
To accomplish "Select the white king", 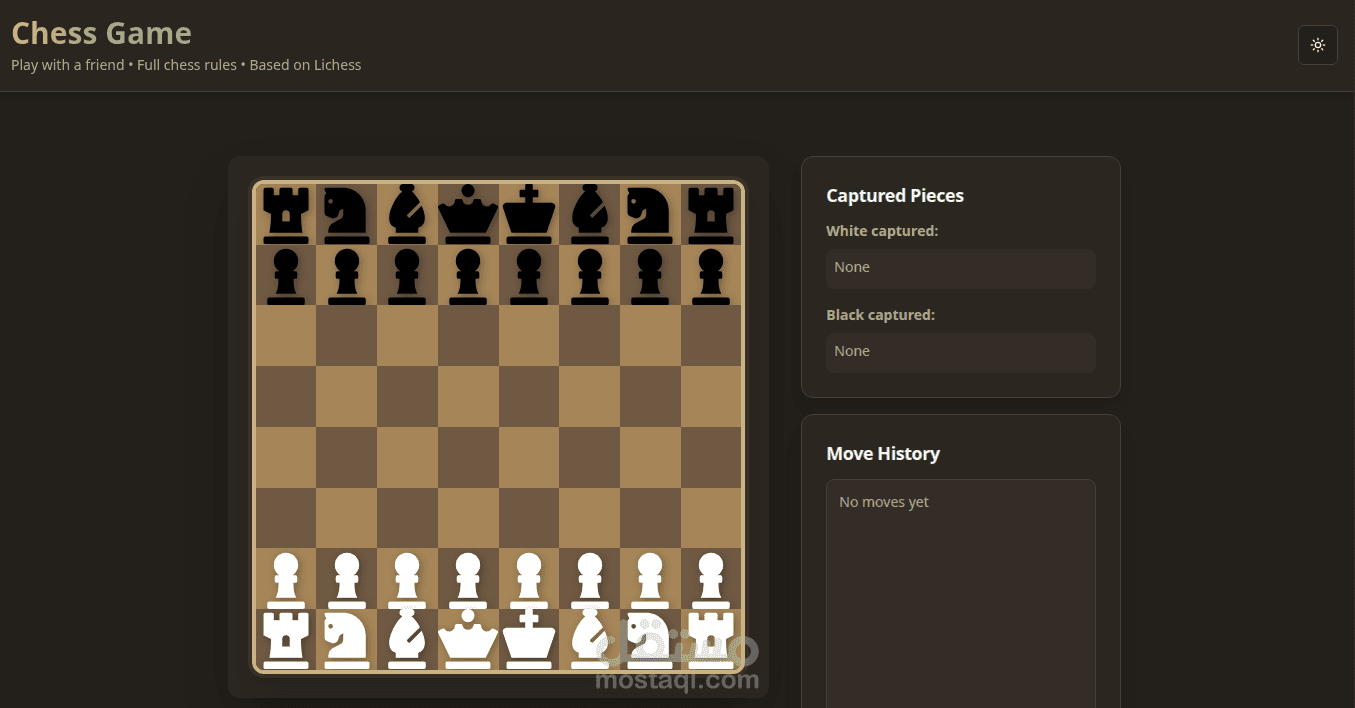I will pyautogui.click(x=529, y=640).
